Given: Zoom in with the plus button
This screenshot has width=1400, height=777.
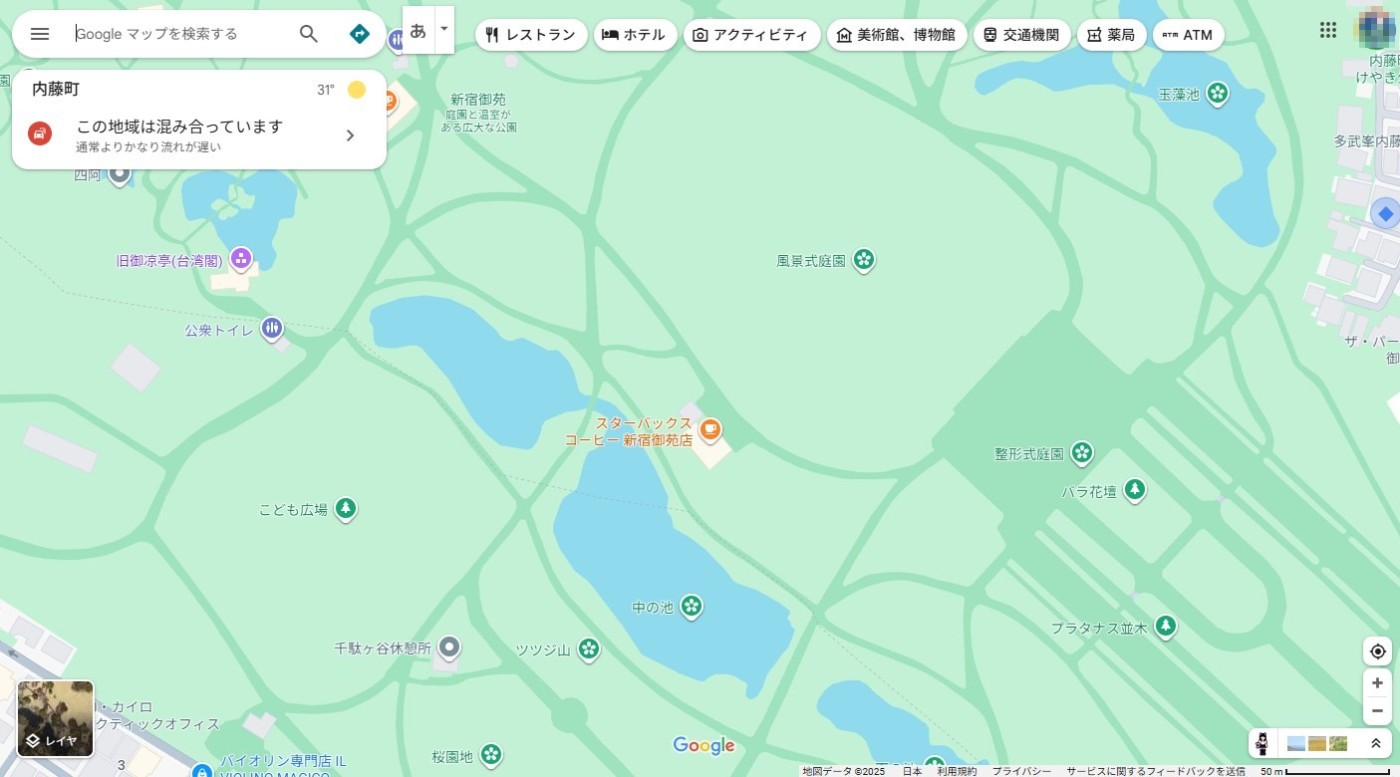Looking at the screenshot, I should (1377, 683).
